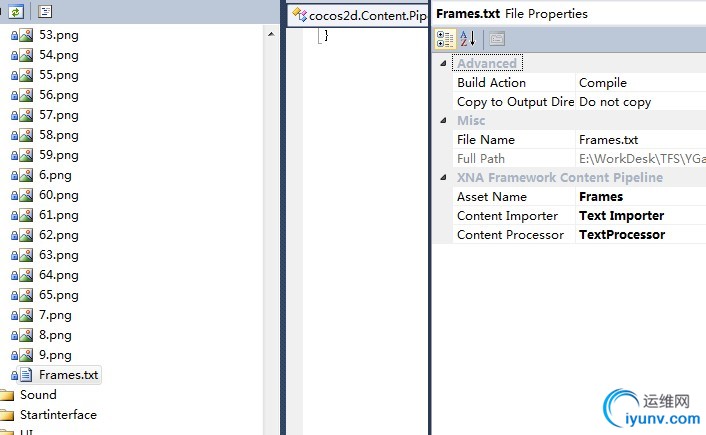Switch properties to Categorized view
This screenshot has width=706, height=435.
pos(446,39)
